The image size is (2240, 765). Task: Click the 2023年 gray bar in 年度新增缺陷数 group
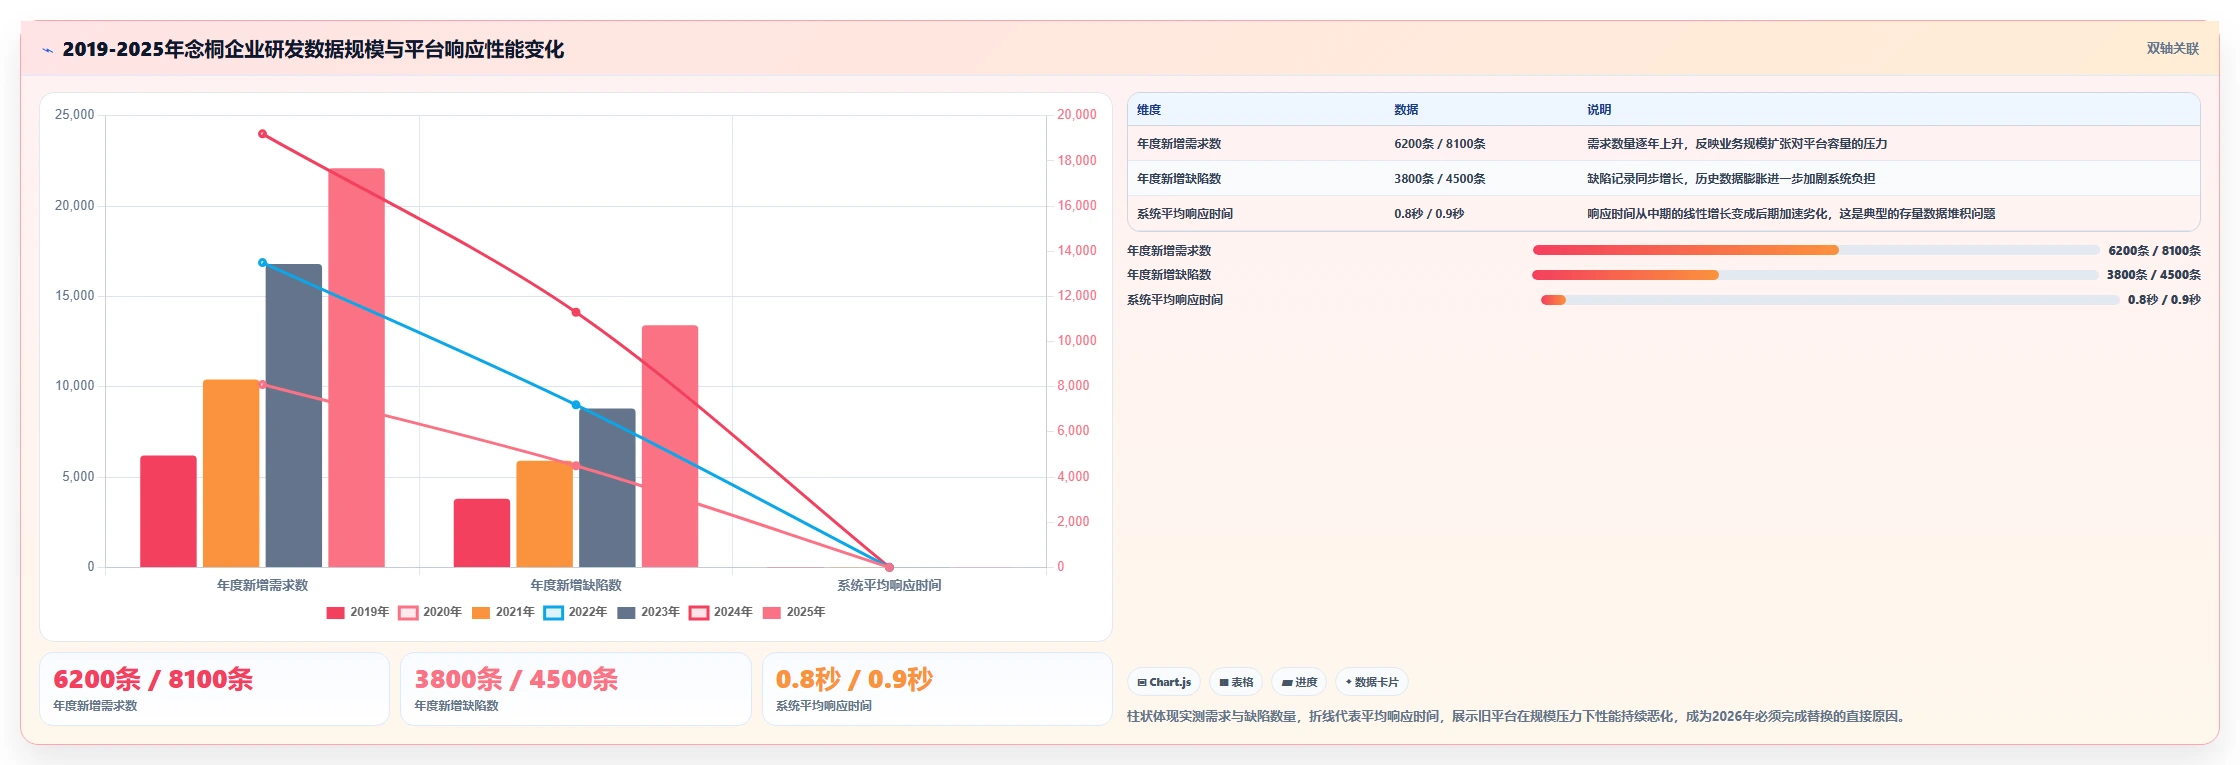(607, 488)
